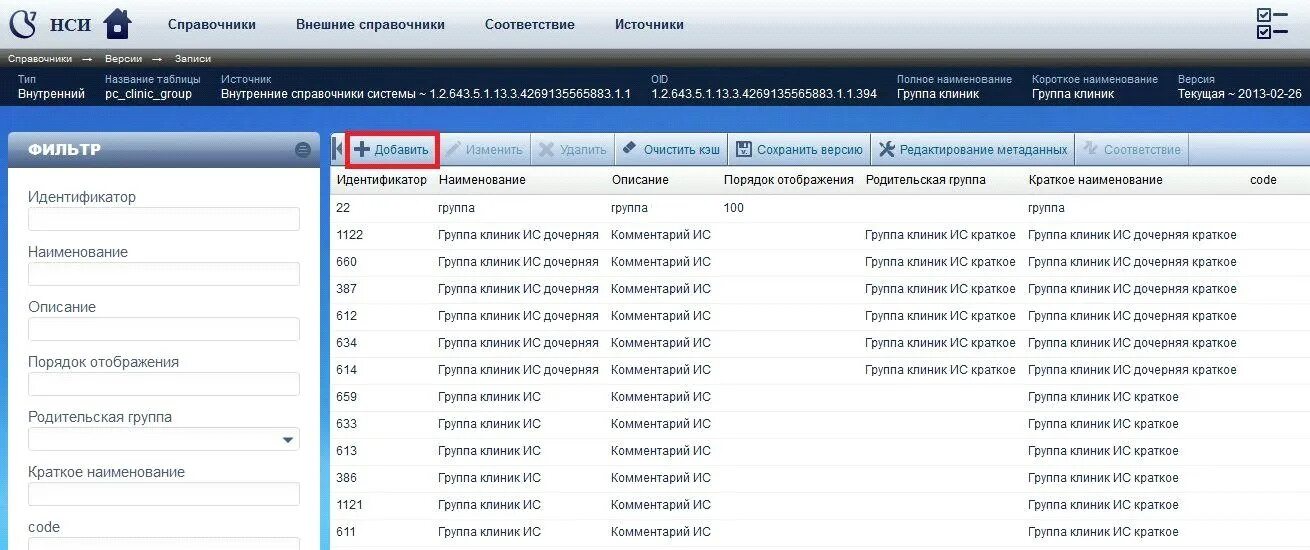Open the Родительская группа dropdown
This screenshot has height=550, width=1310.
164,439
